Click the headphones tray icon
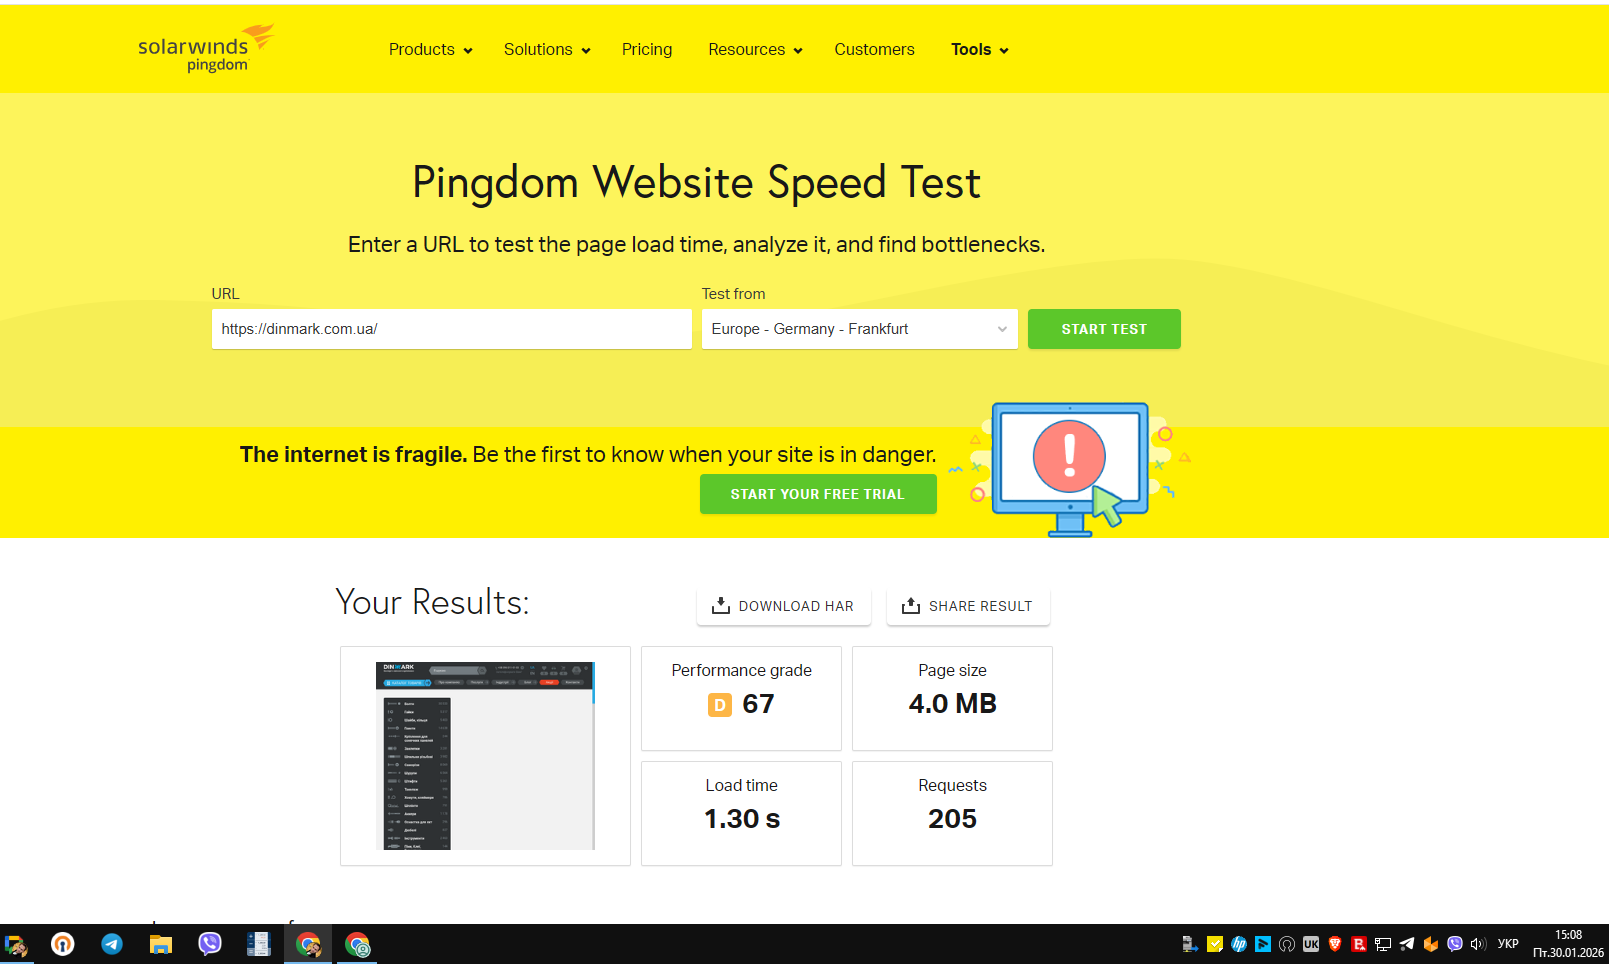The height and width of the screenshot is (964, 1609). pos(1287,944)
